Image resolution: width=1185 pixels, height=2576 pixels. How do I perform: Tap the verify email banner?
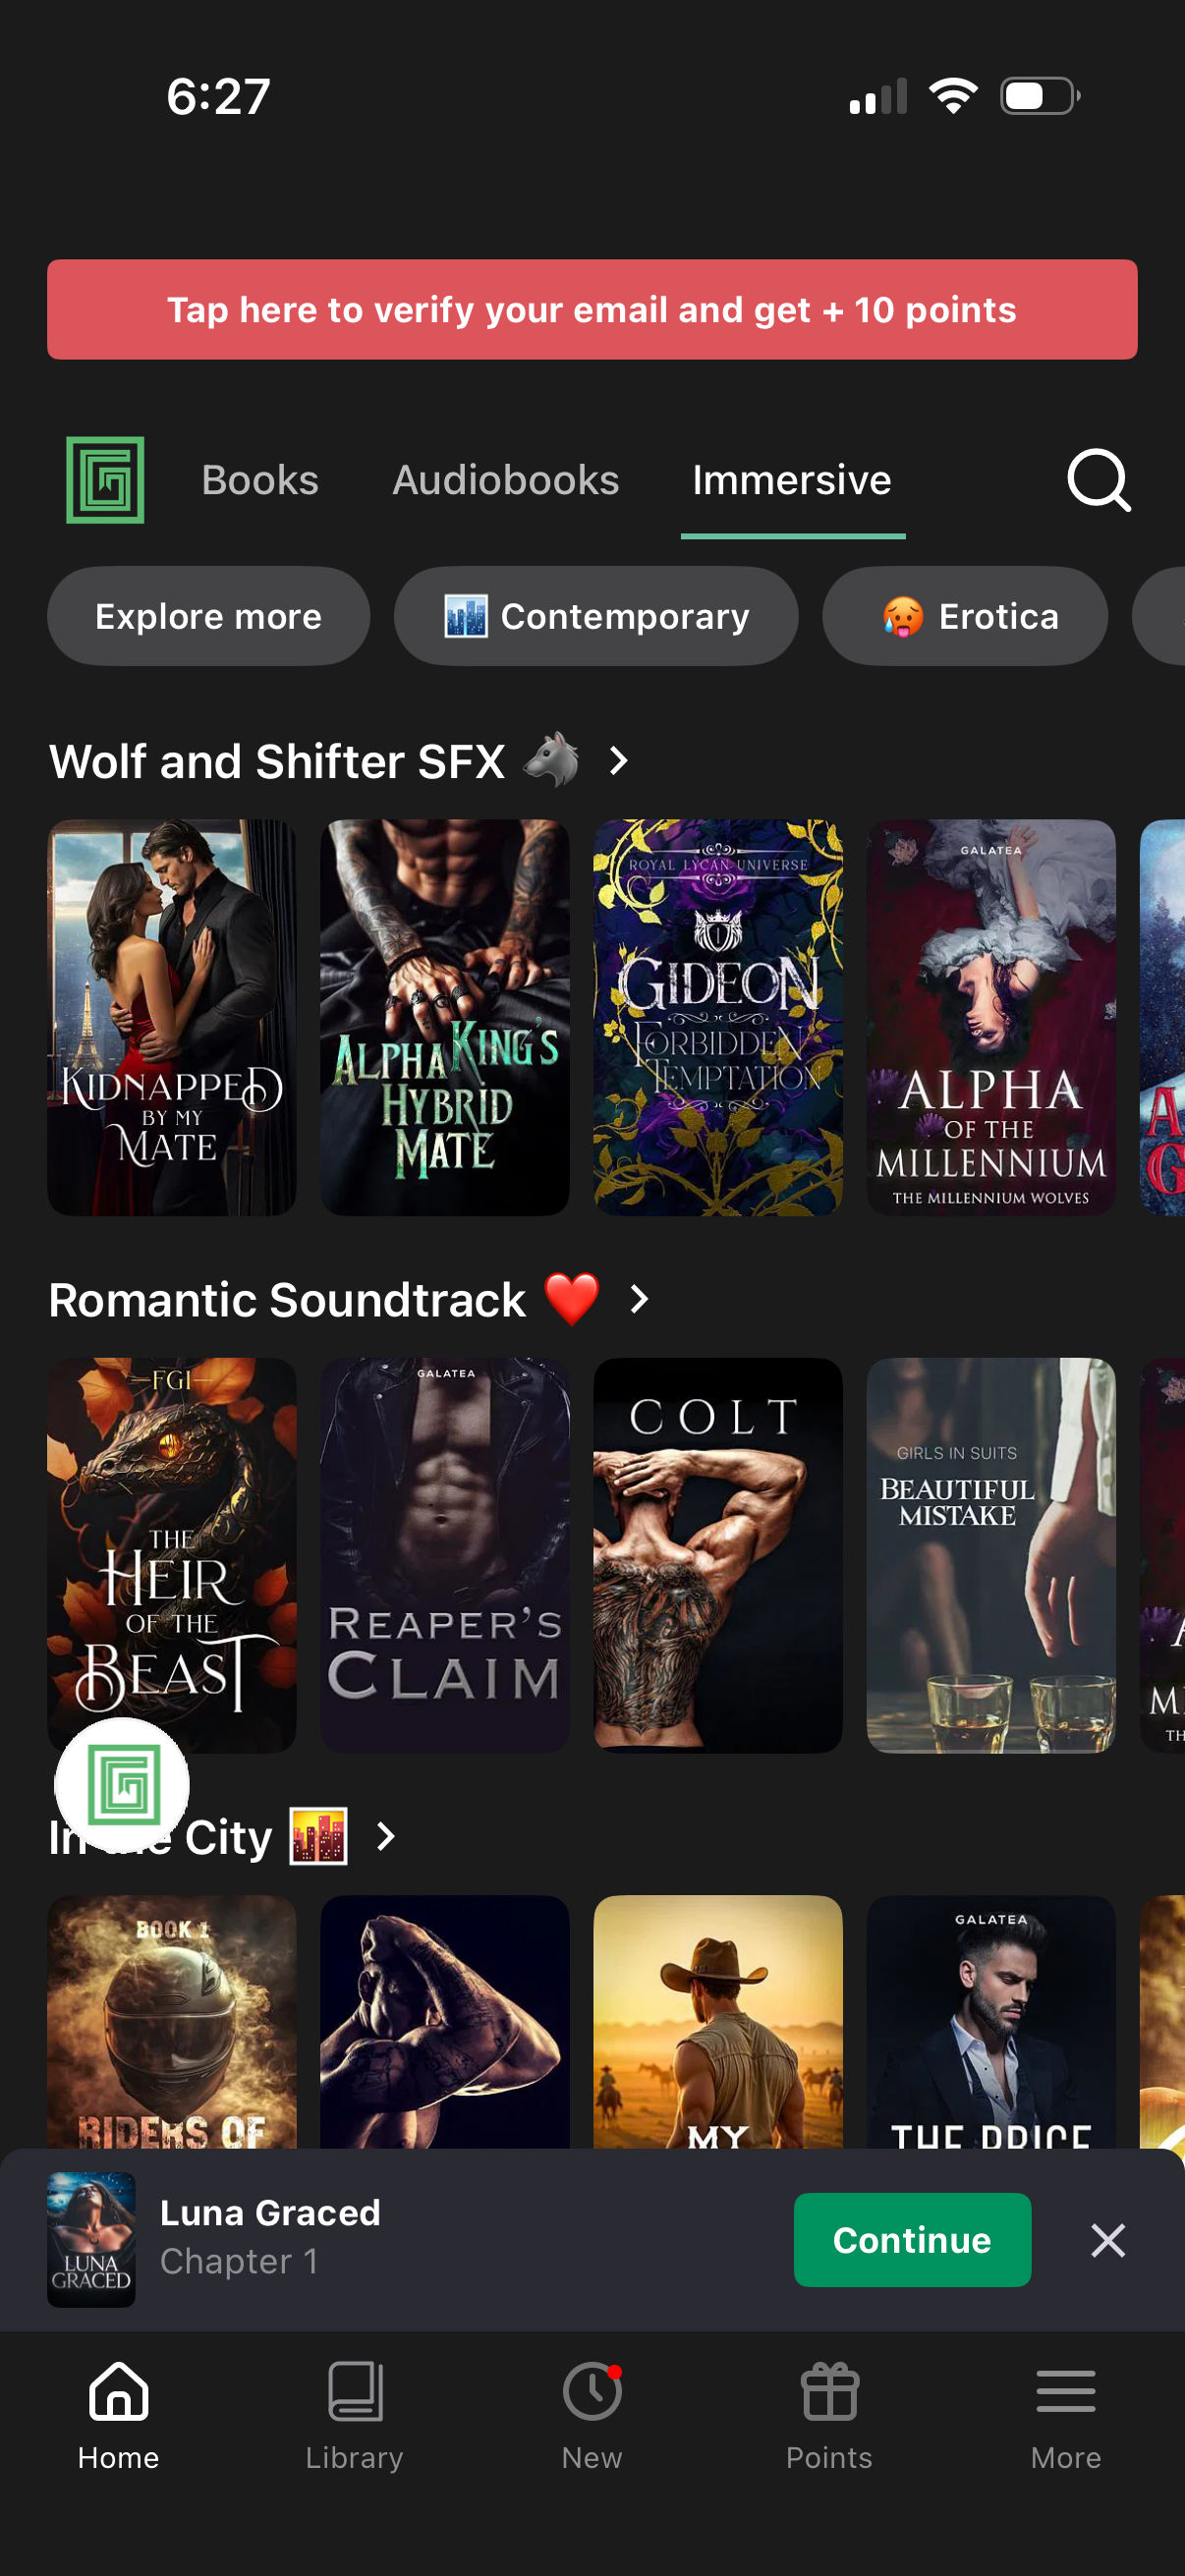coord(592,310)
